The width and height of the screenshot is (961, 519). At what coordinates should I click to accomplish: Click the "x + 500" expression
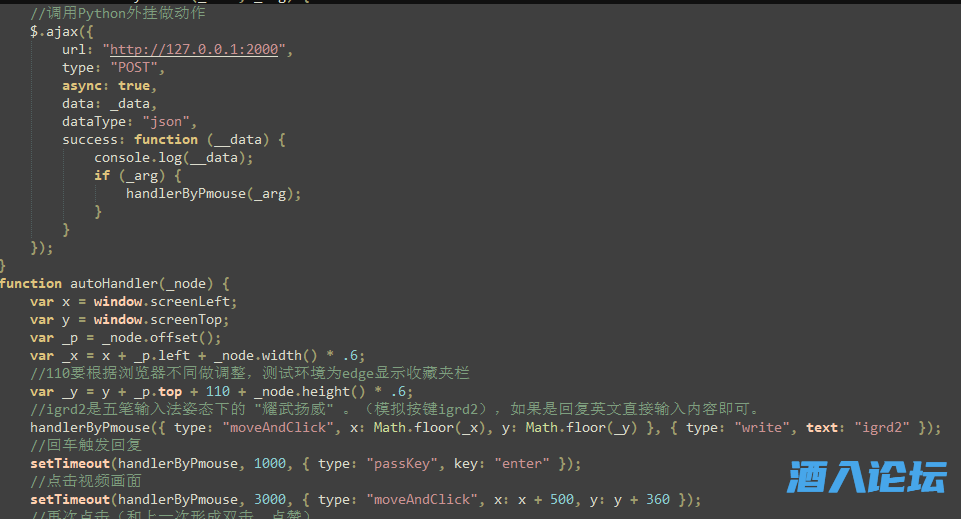click(x=545, y=500)
